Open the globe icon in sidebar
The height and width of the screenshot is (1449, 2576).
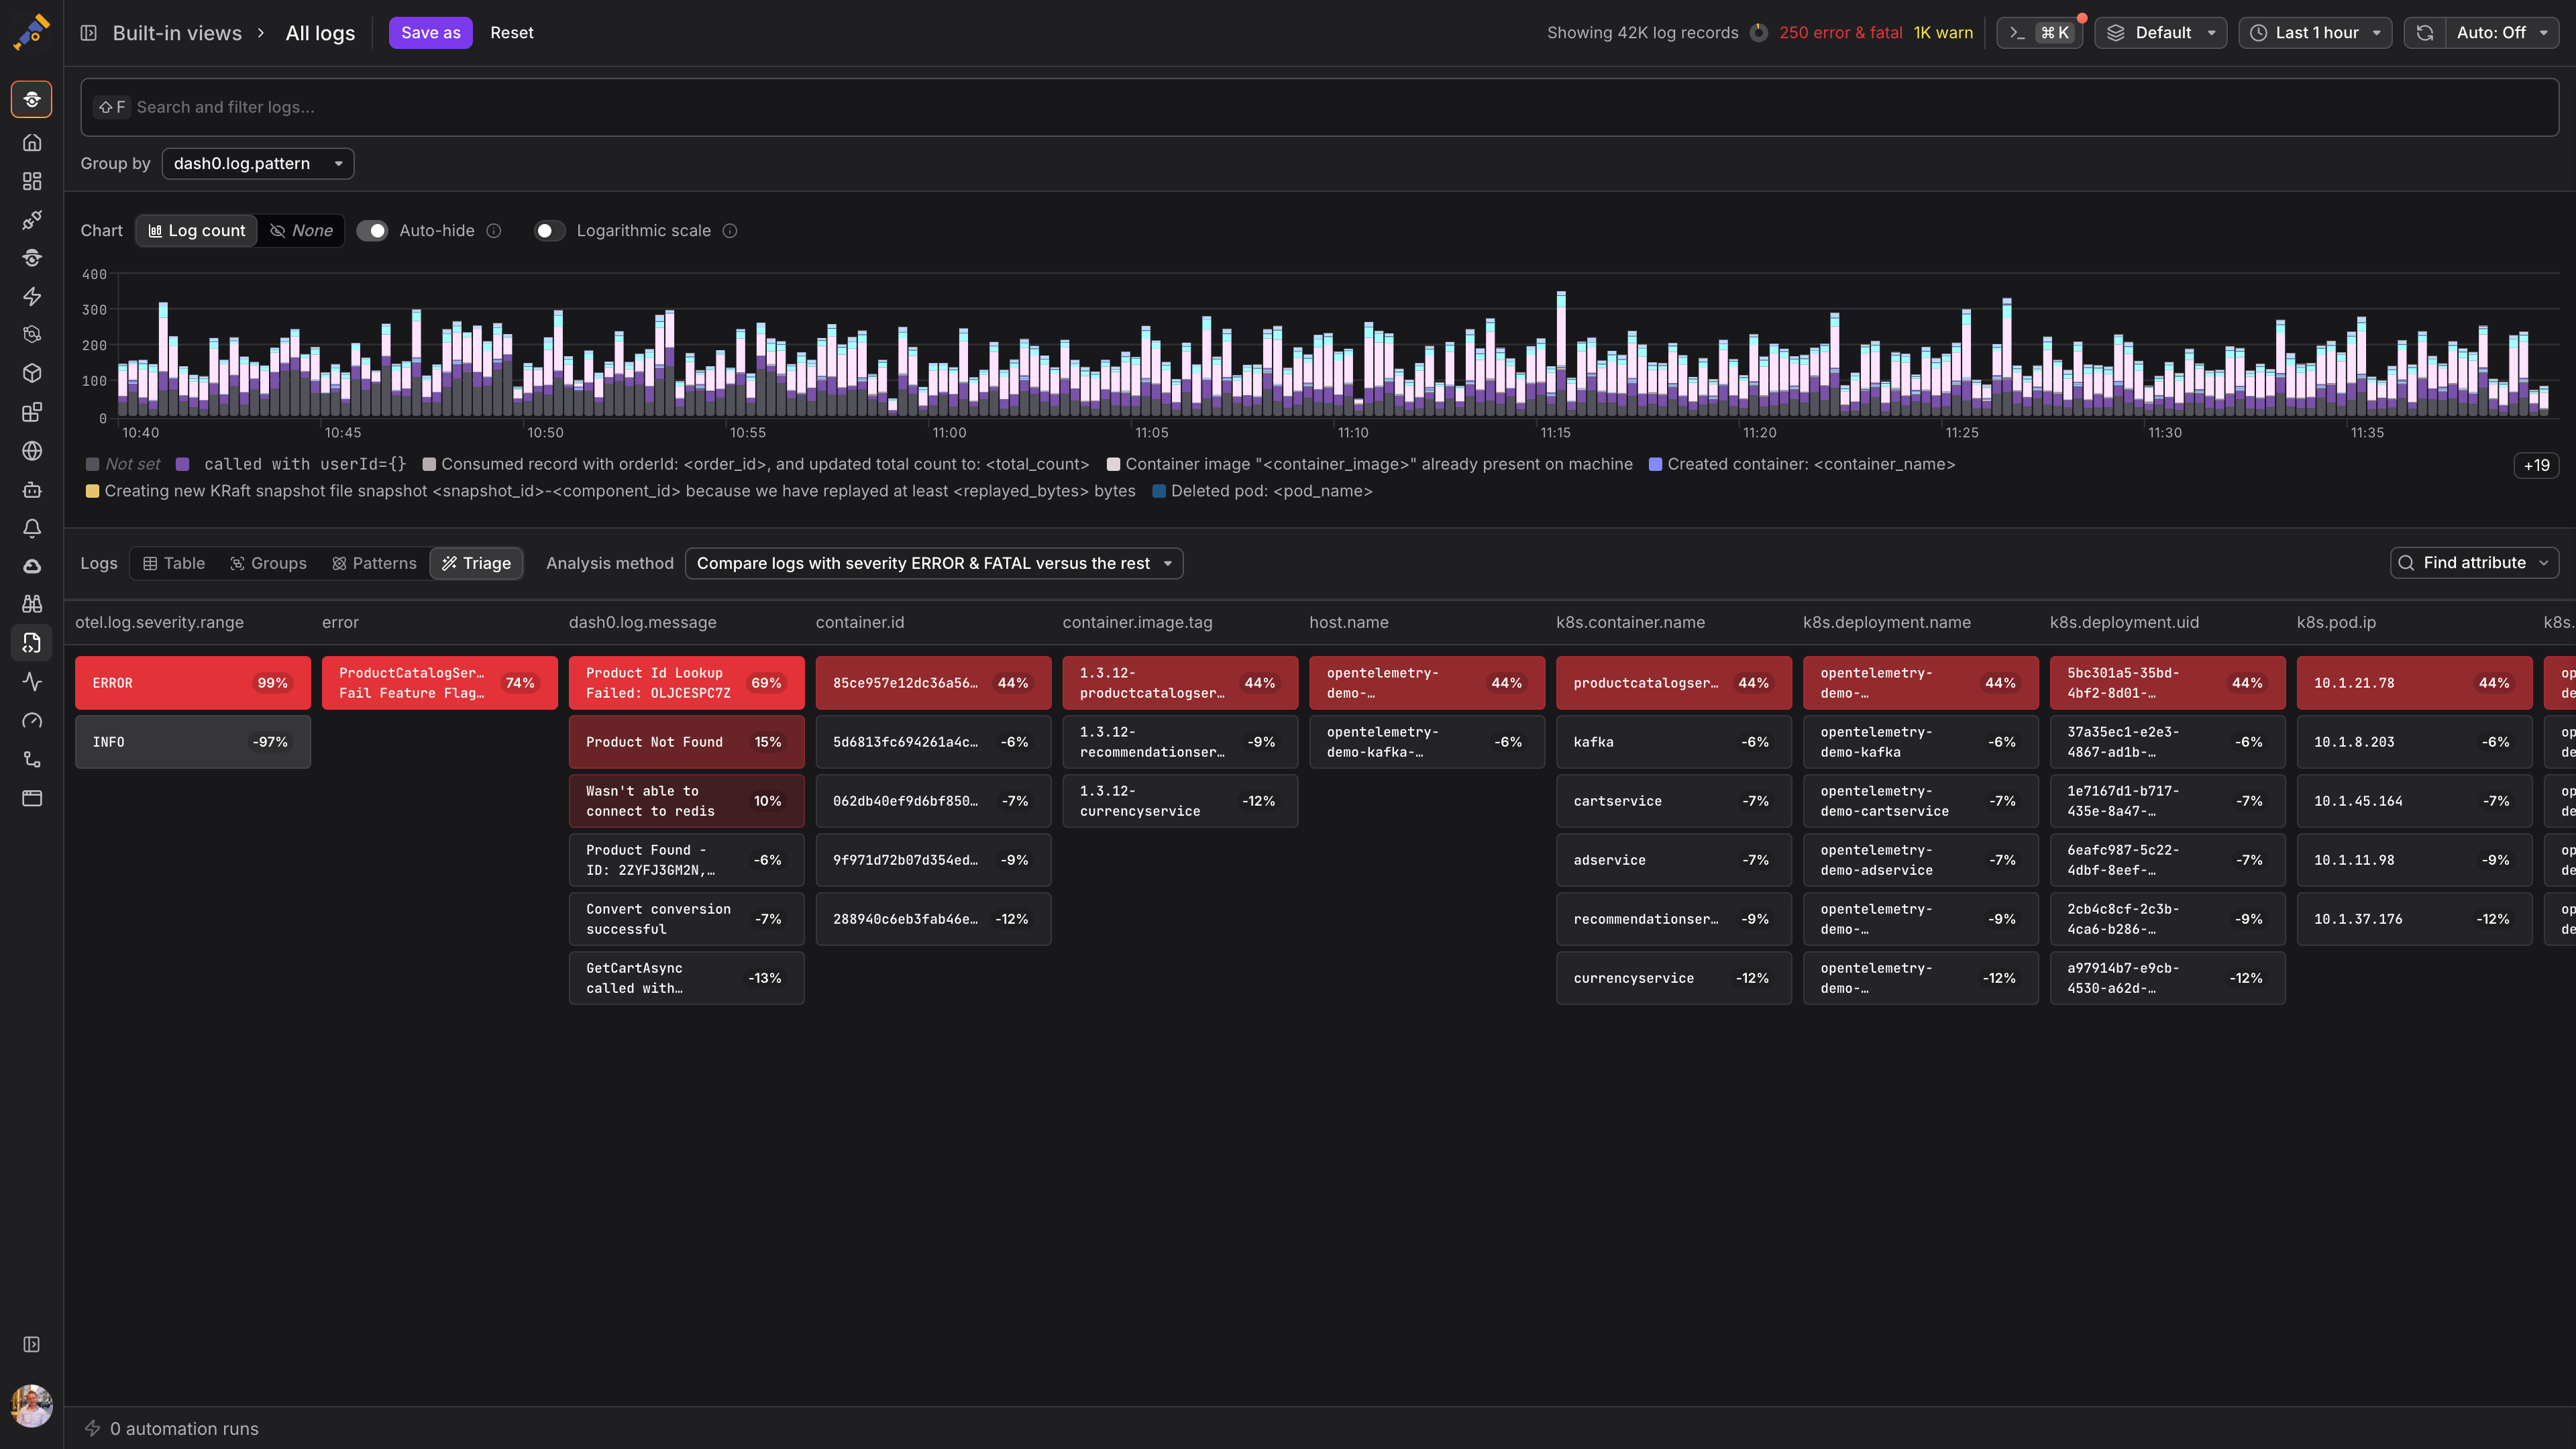click(x=32, y=451)
